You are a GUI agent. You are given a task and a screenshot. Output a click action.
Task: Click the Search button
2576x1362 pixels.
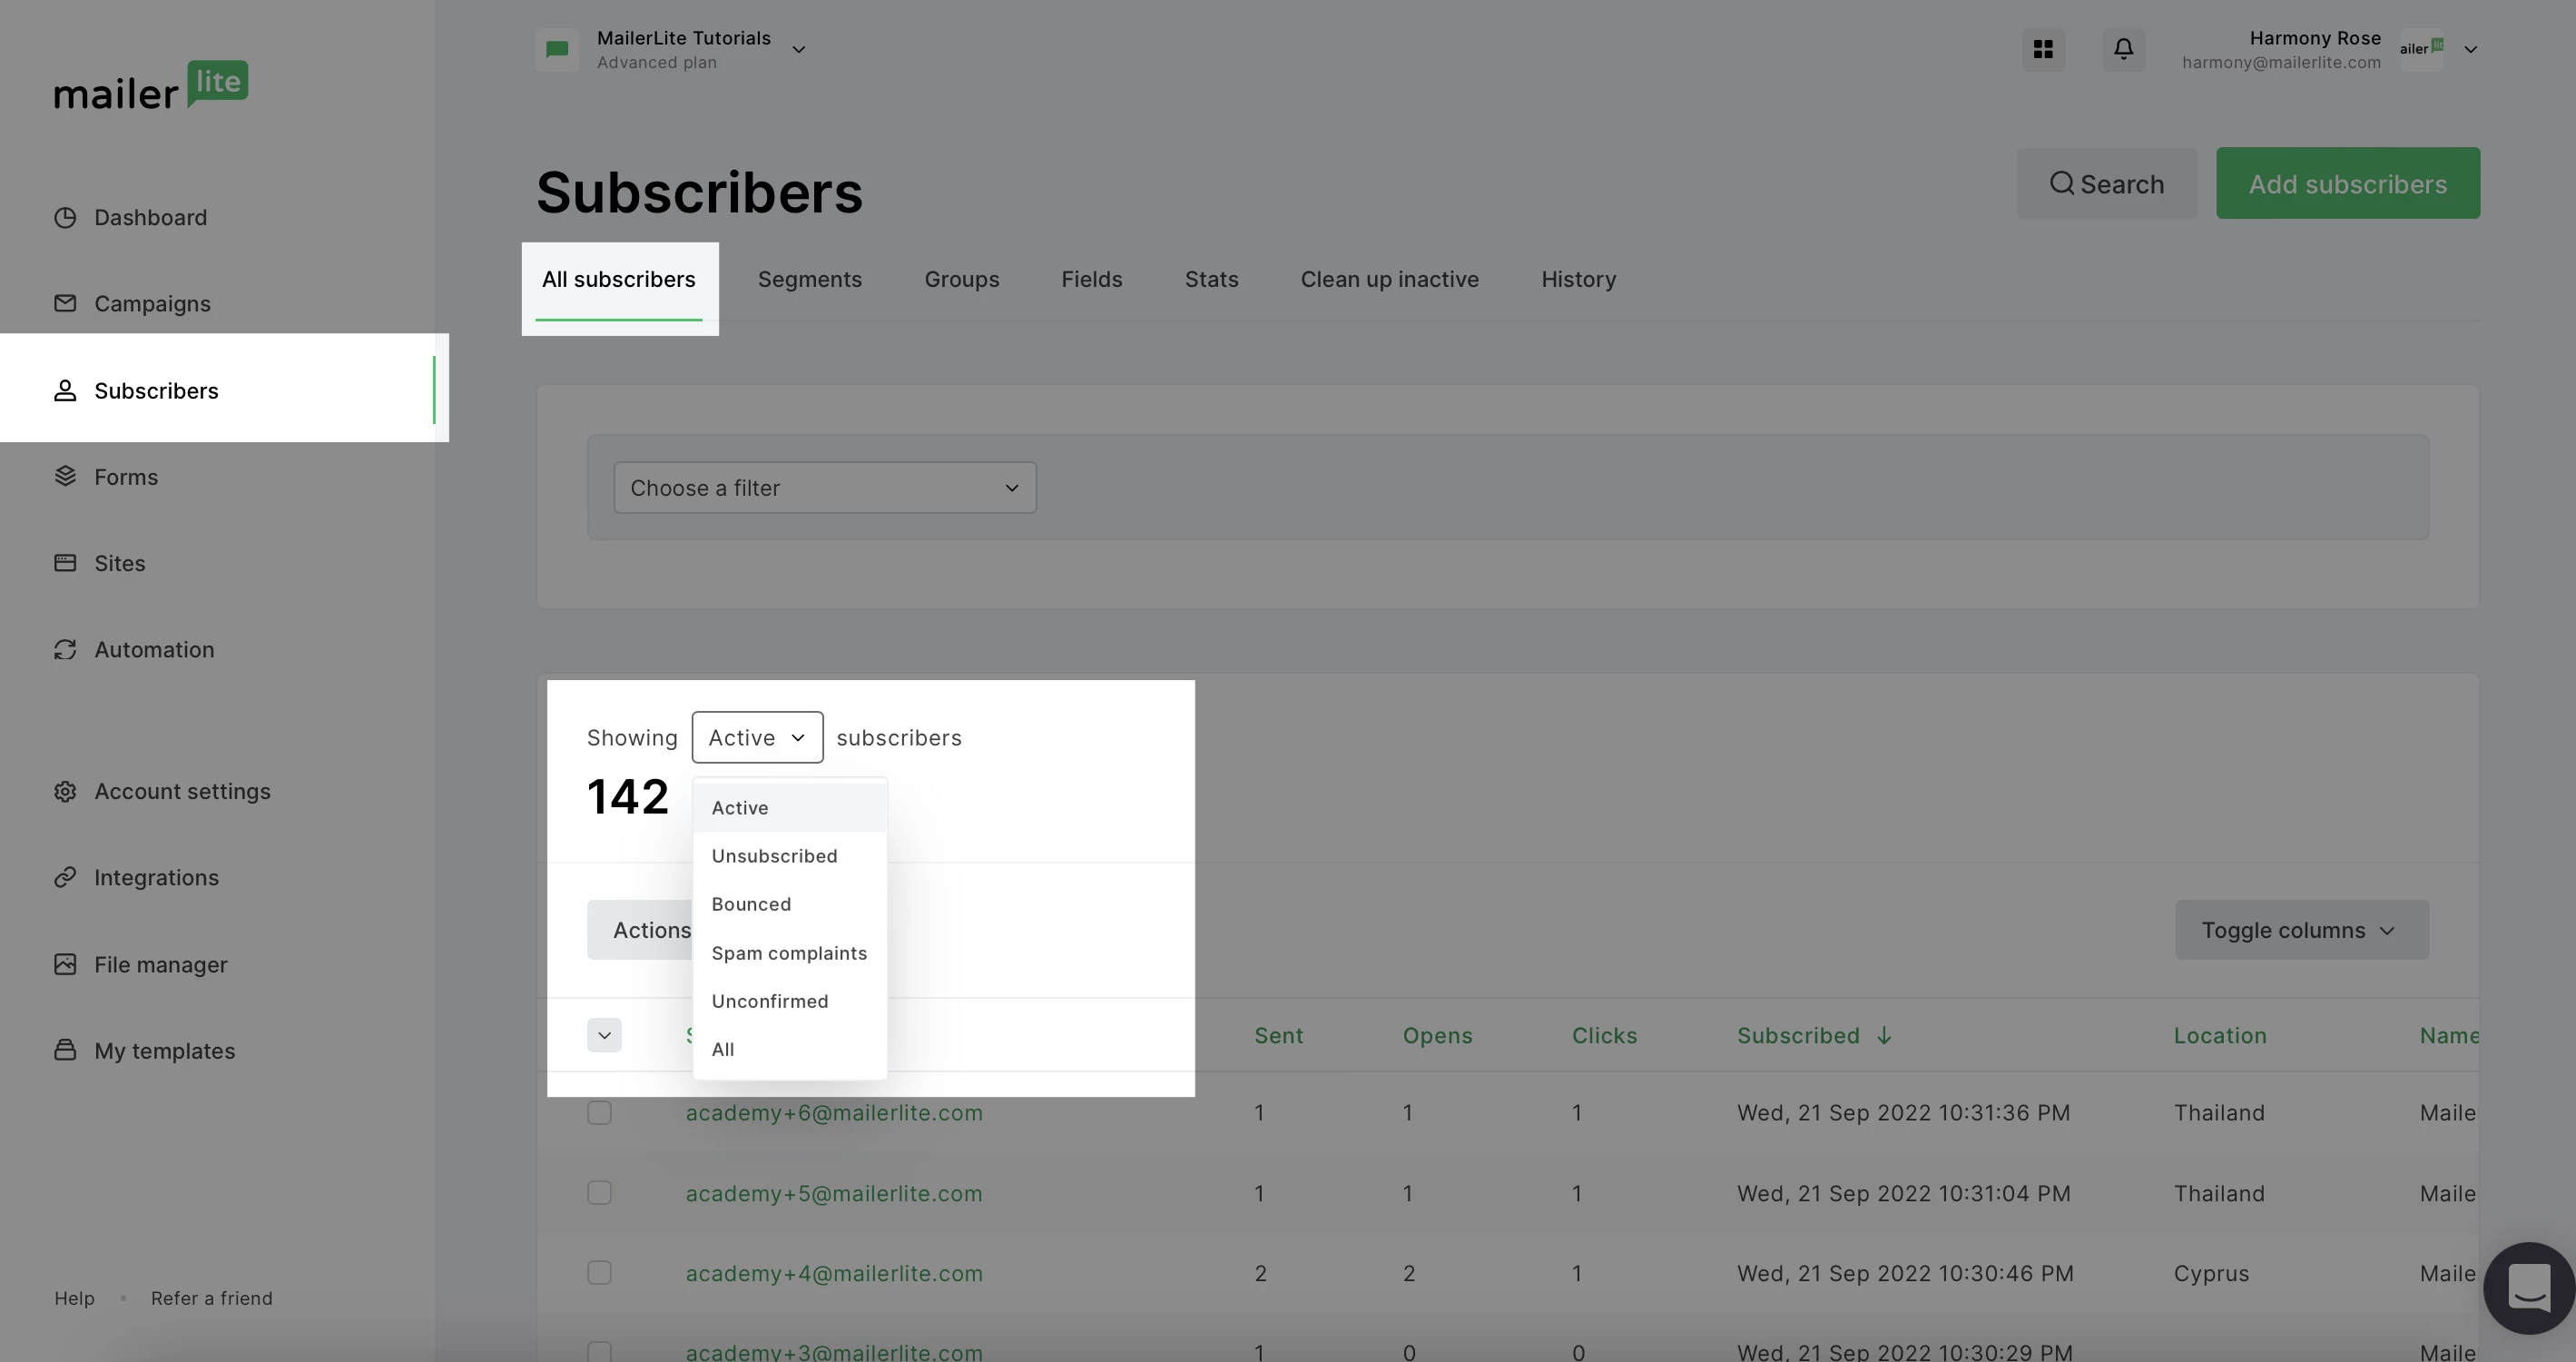(2106, 184)
